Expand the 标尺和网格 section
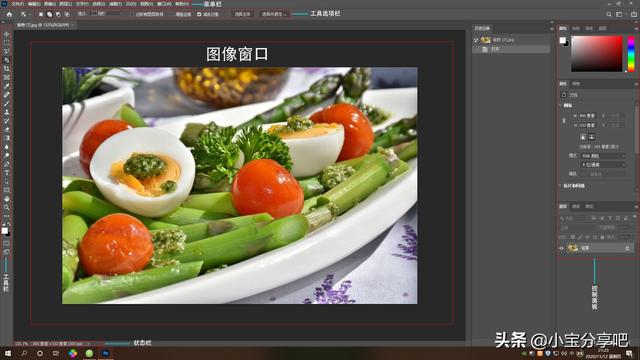The image size is (640, 360). pyautogui.click(x=560, y=186)
